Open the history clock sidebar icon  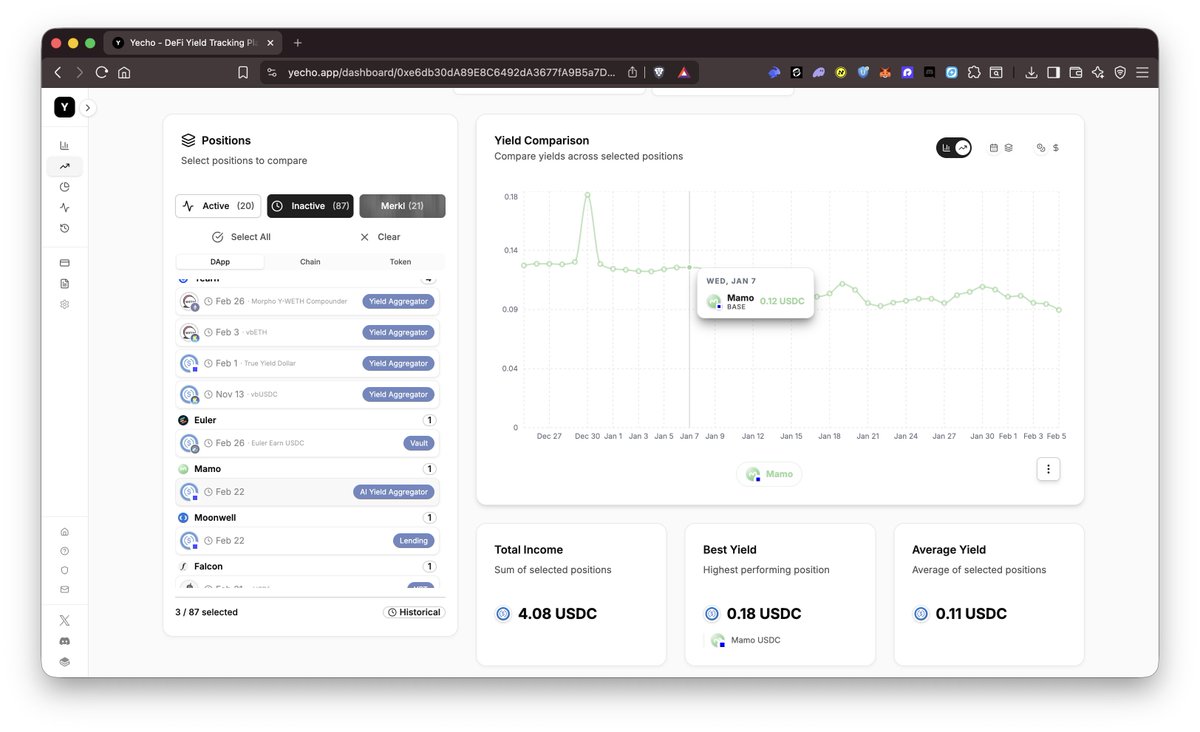(64, 228)
